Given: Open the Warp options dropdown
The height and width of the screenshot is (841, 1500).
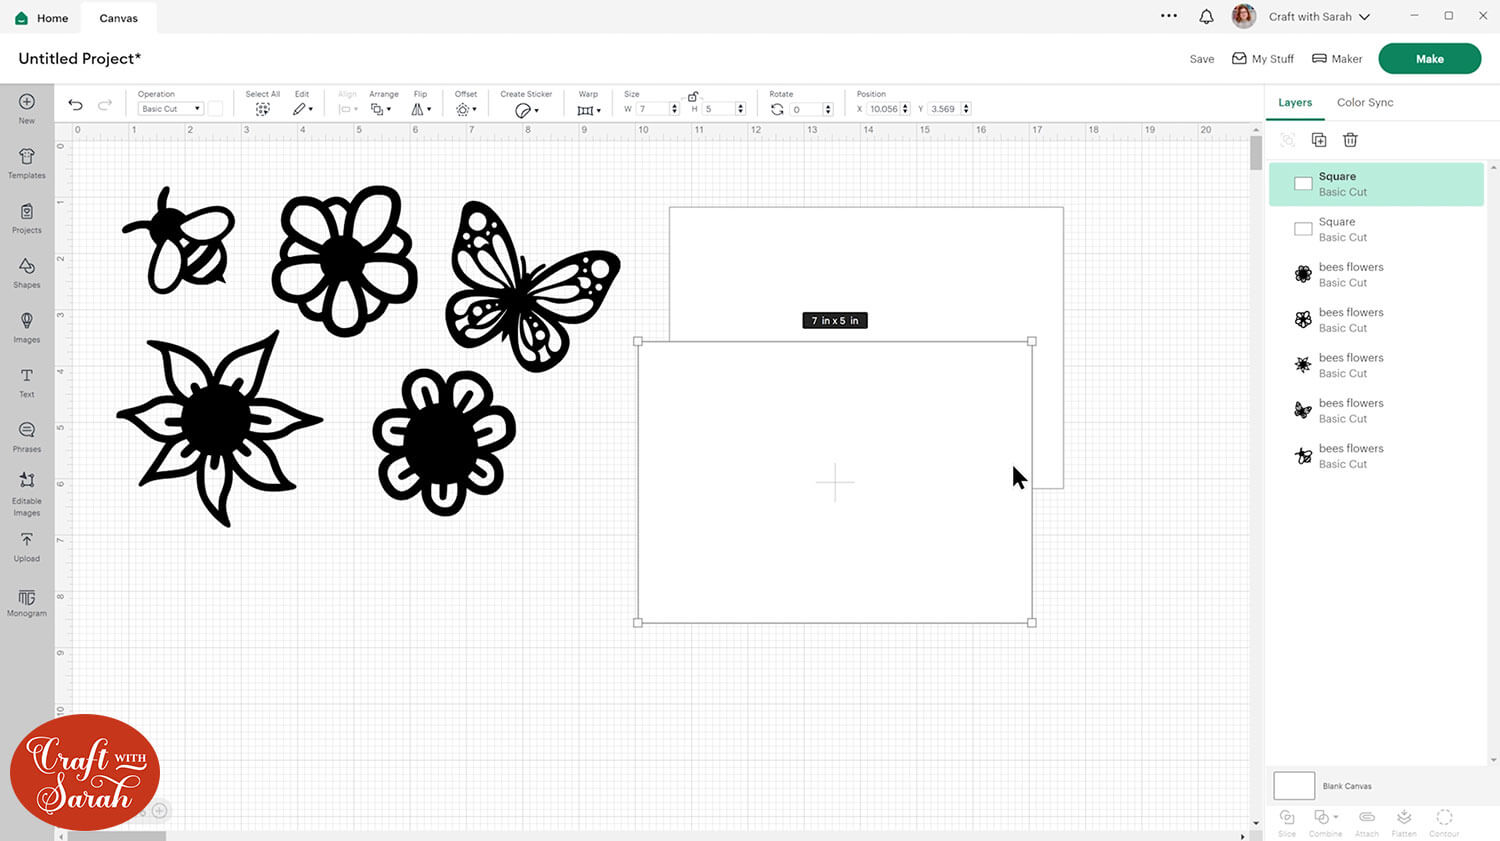Looking at the screenshot, I should pyautogui.click(x=588, y=109).
